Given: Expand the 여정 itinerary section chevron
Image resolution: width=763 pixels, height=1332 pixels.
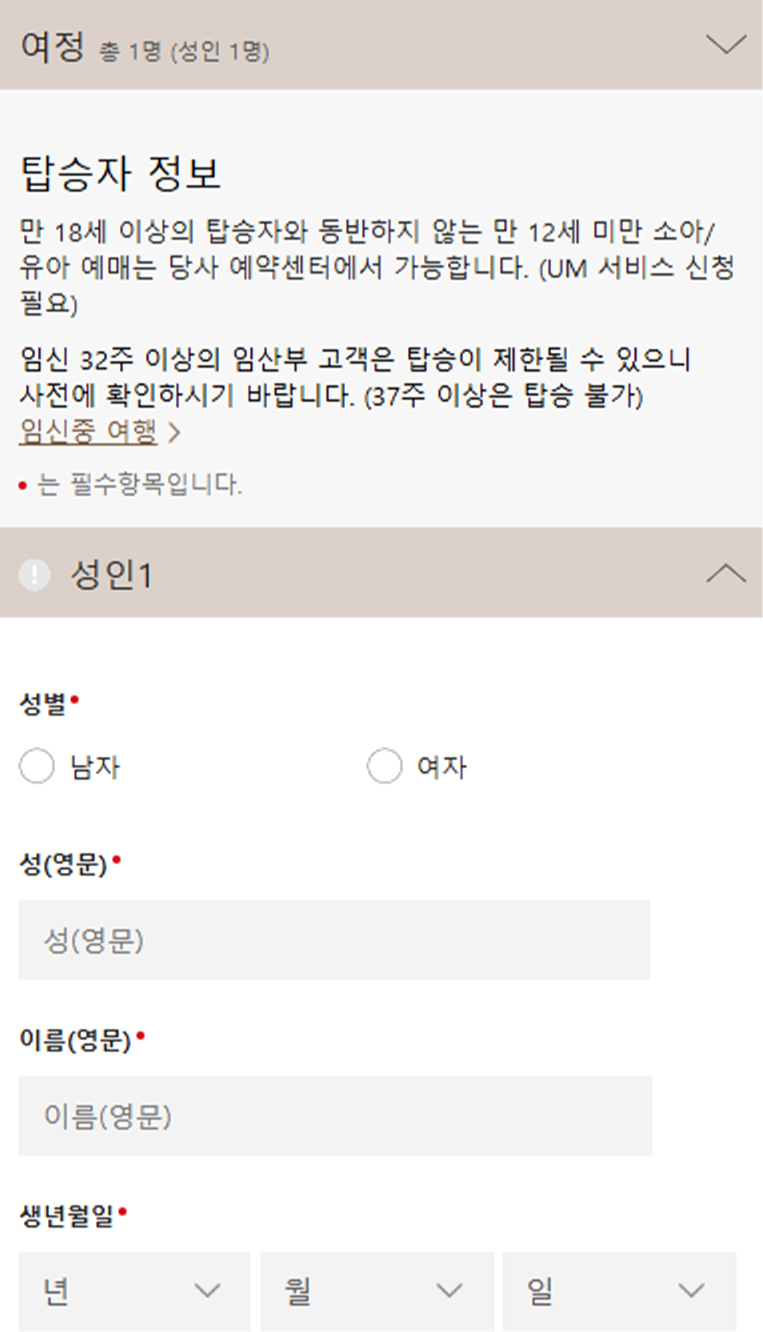Looking at the screenshot, I should [727, 42].
